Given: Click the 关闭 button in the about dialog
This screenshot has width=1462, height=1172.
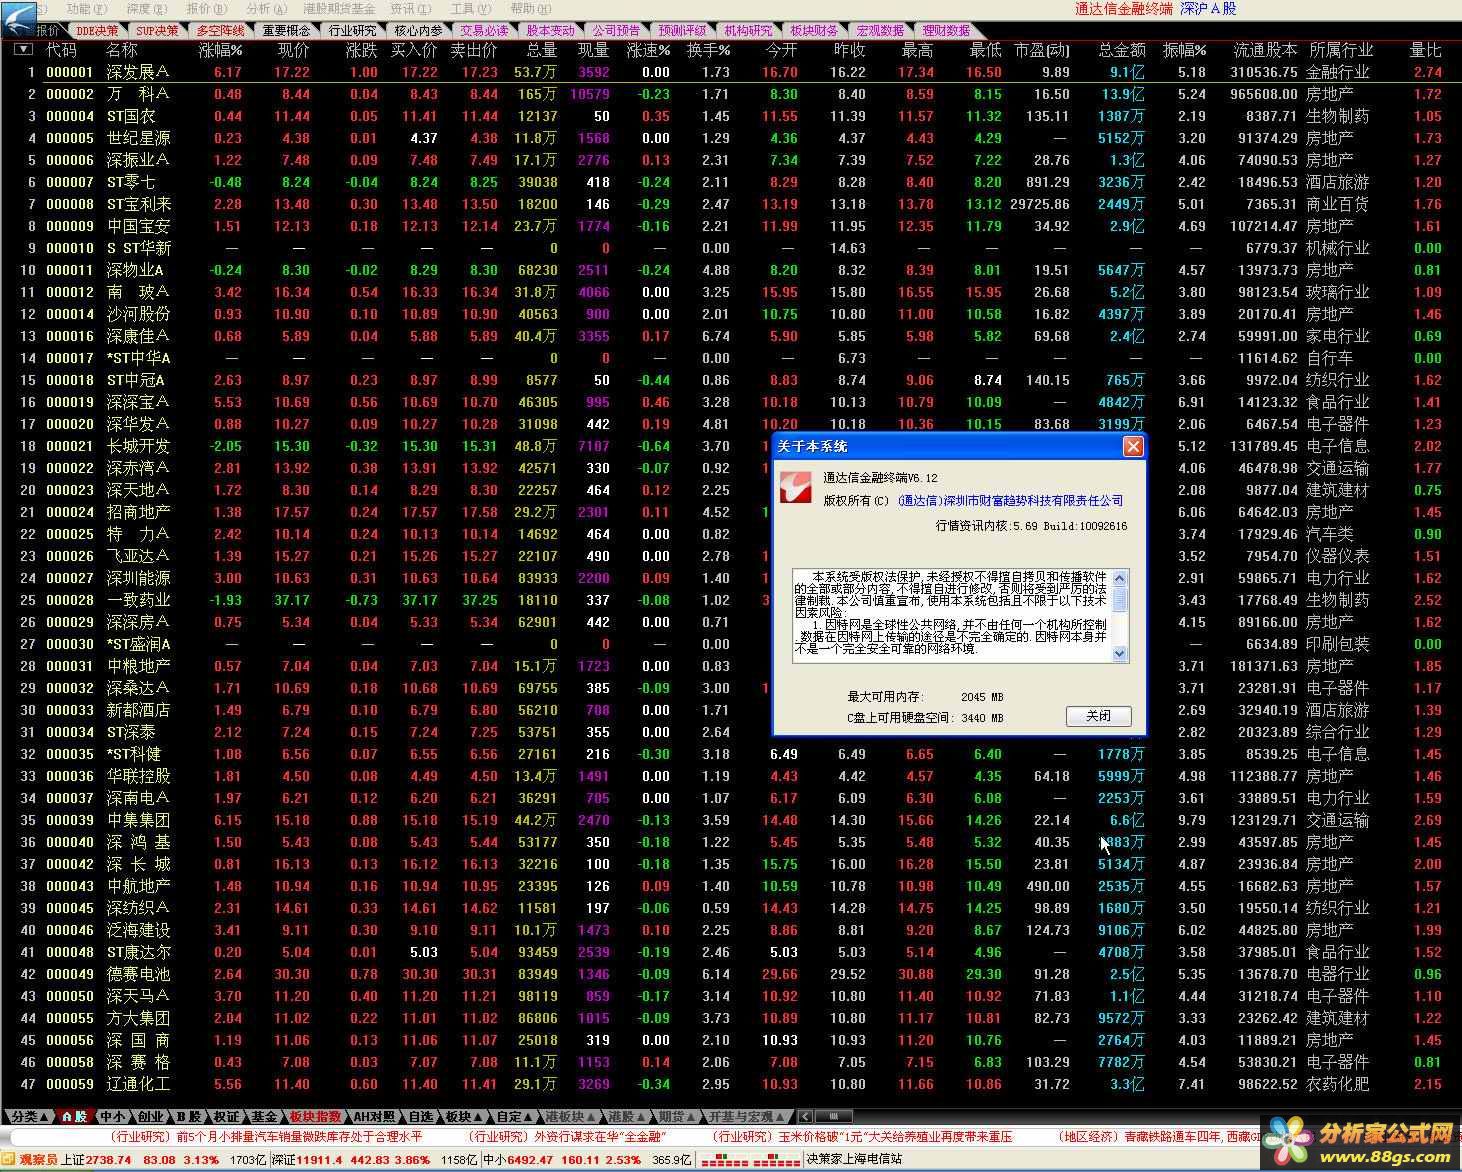Looking at the screenshot, I should [x=1098, y=716].
